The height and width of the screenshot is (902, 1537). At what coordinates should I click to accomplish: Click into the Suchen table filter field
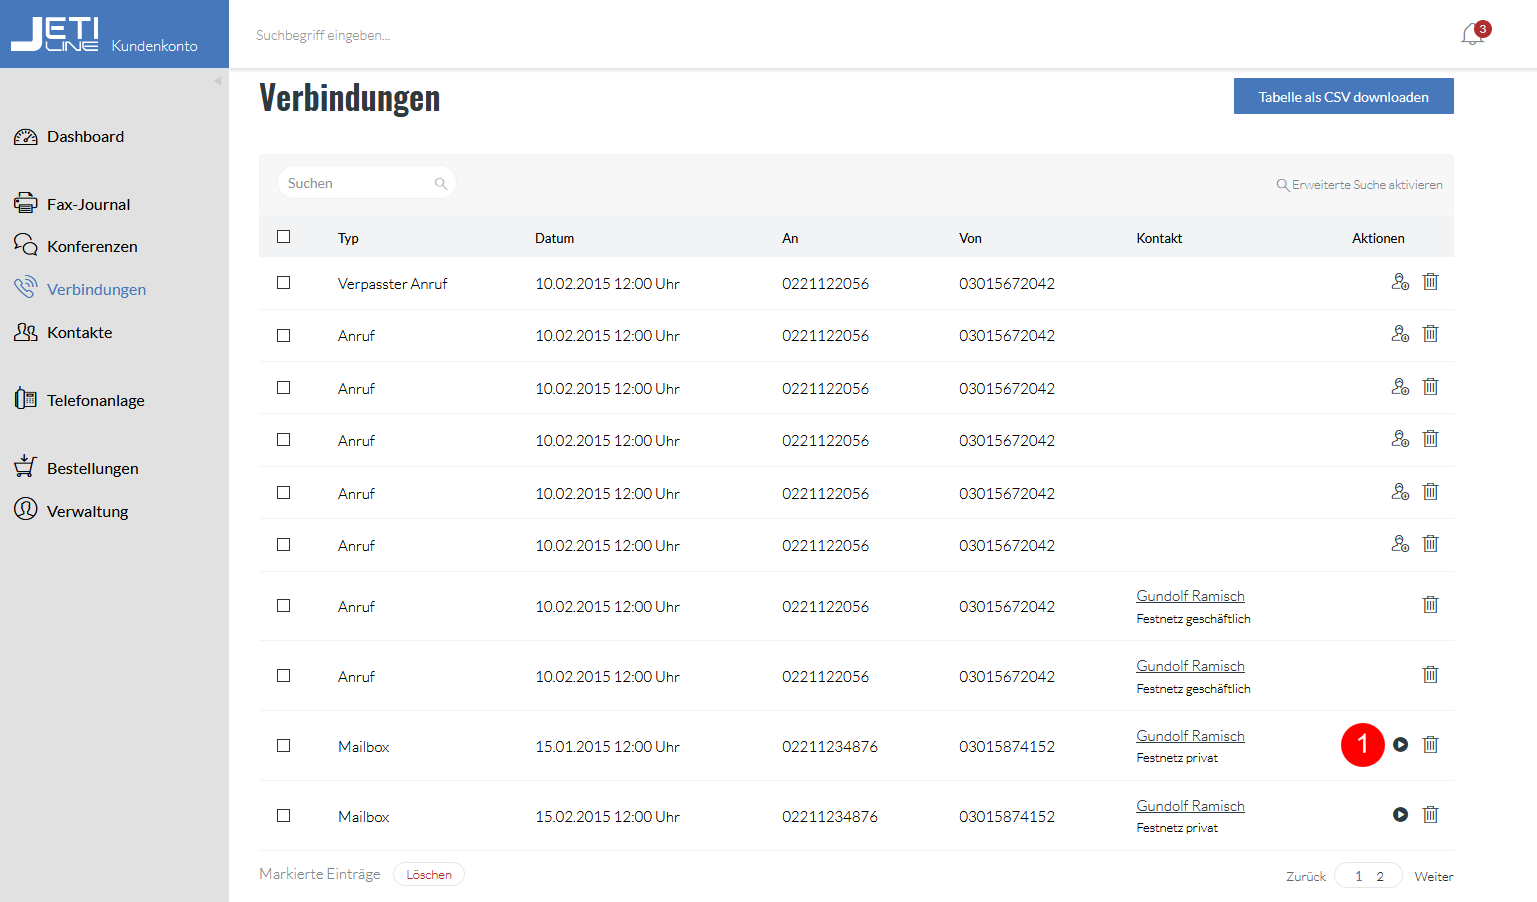coord(366,183)
